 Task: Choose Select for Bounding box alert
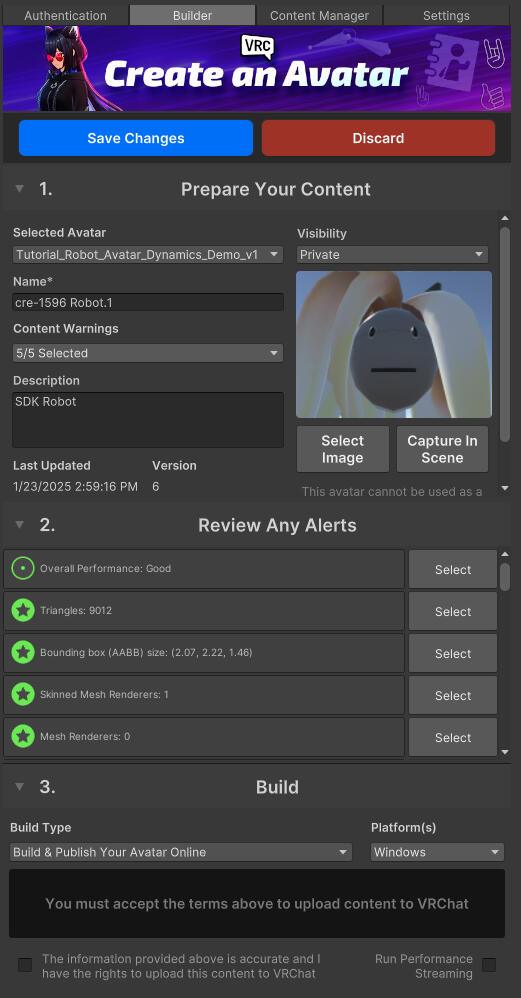point(453,654)
